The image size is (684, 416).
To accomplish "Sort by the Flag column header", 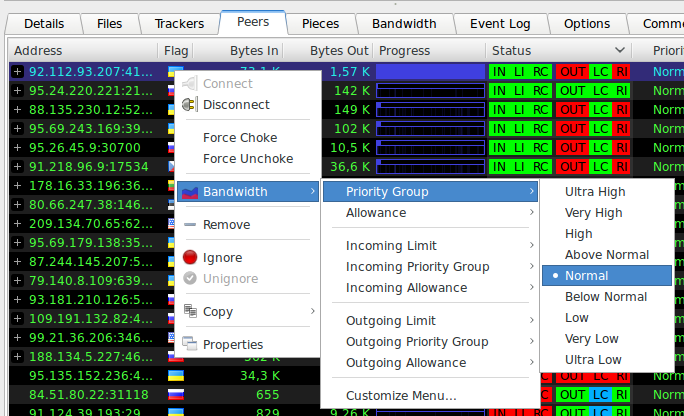I will pos(176,51).
